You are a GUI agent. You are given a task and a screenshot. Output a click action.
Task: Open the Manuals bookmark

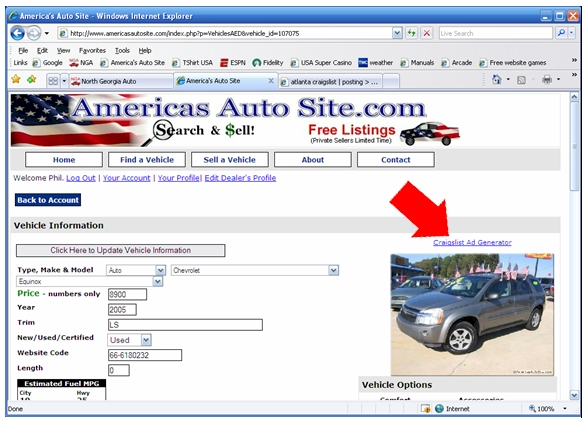417,62
